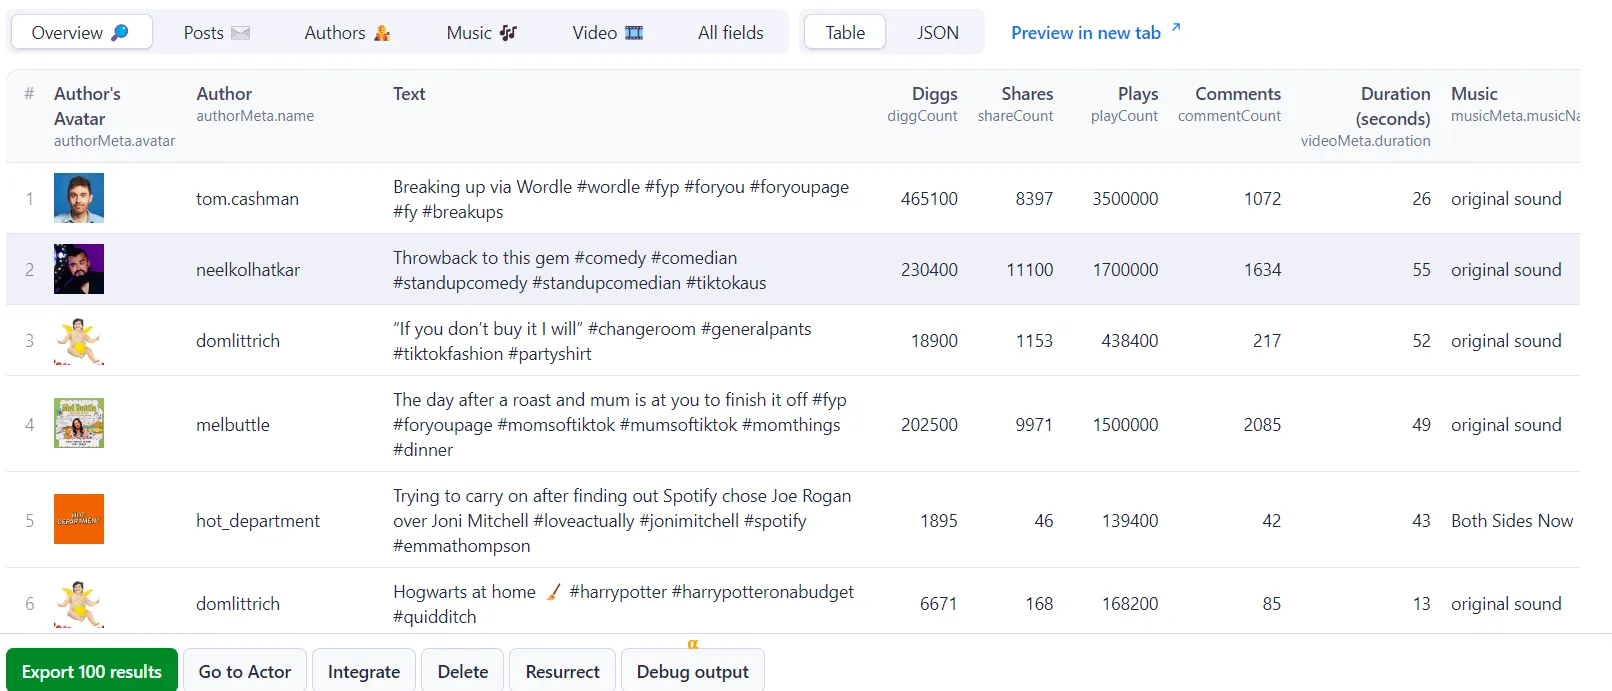
Task: Select author name neelkolhatkar
Action: 248,269
